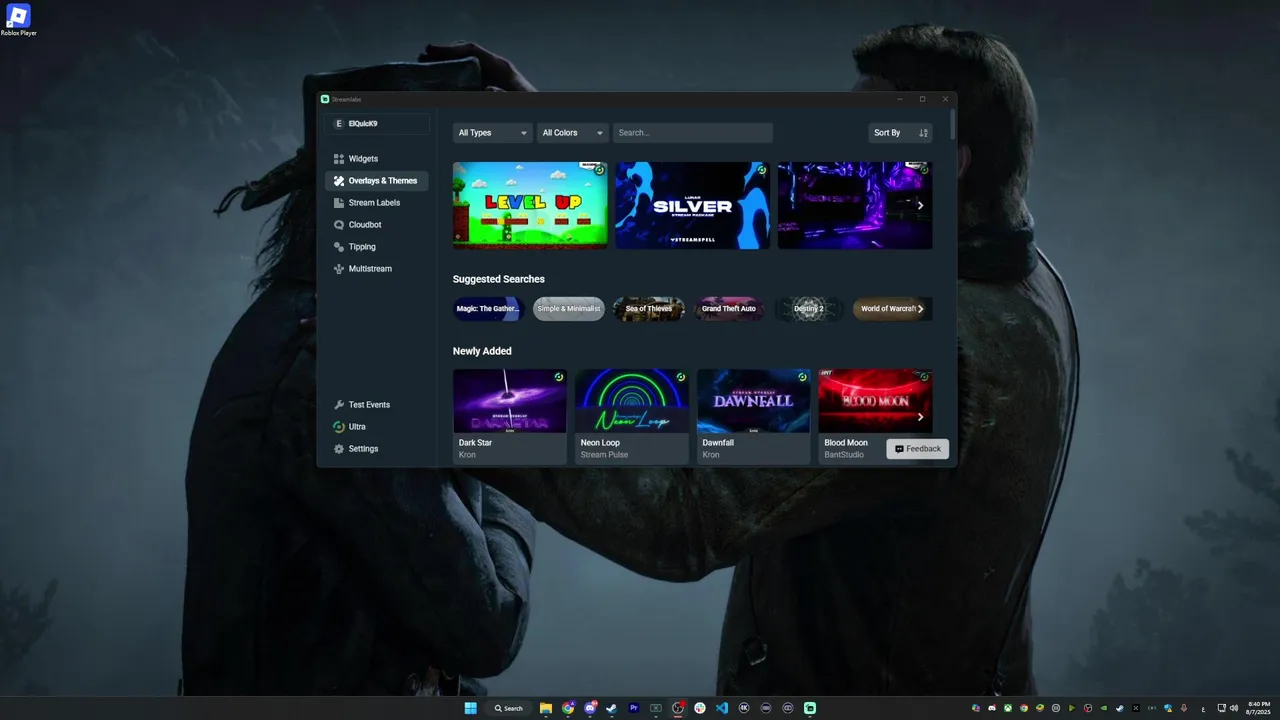Open Slack from the taskbar
Screen dimensions: 1280x720
click(x=700, y=708)
